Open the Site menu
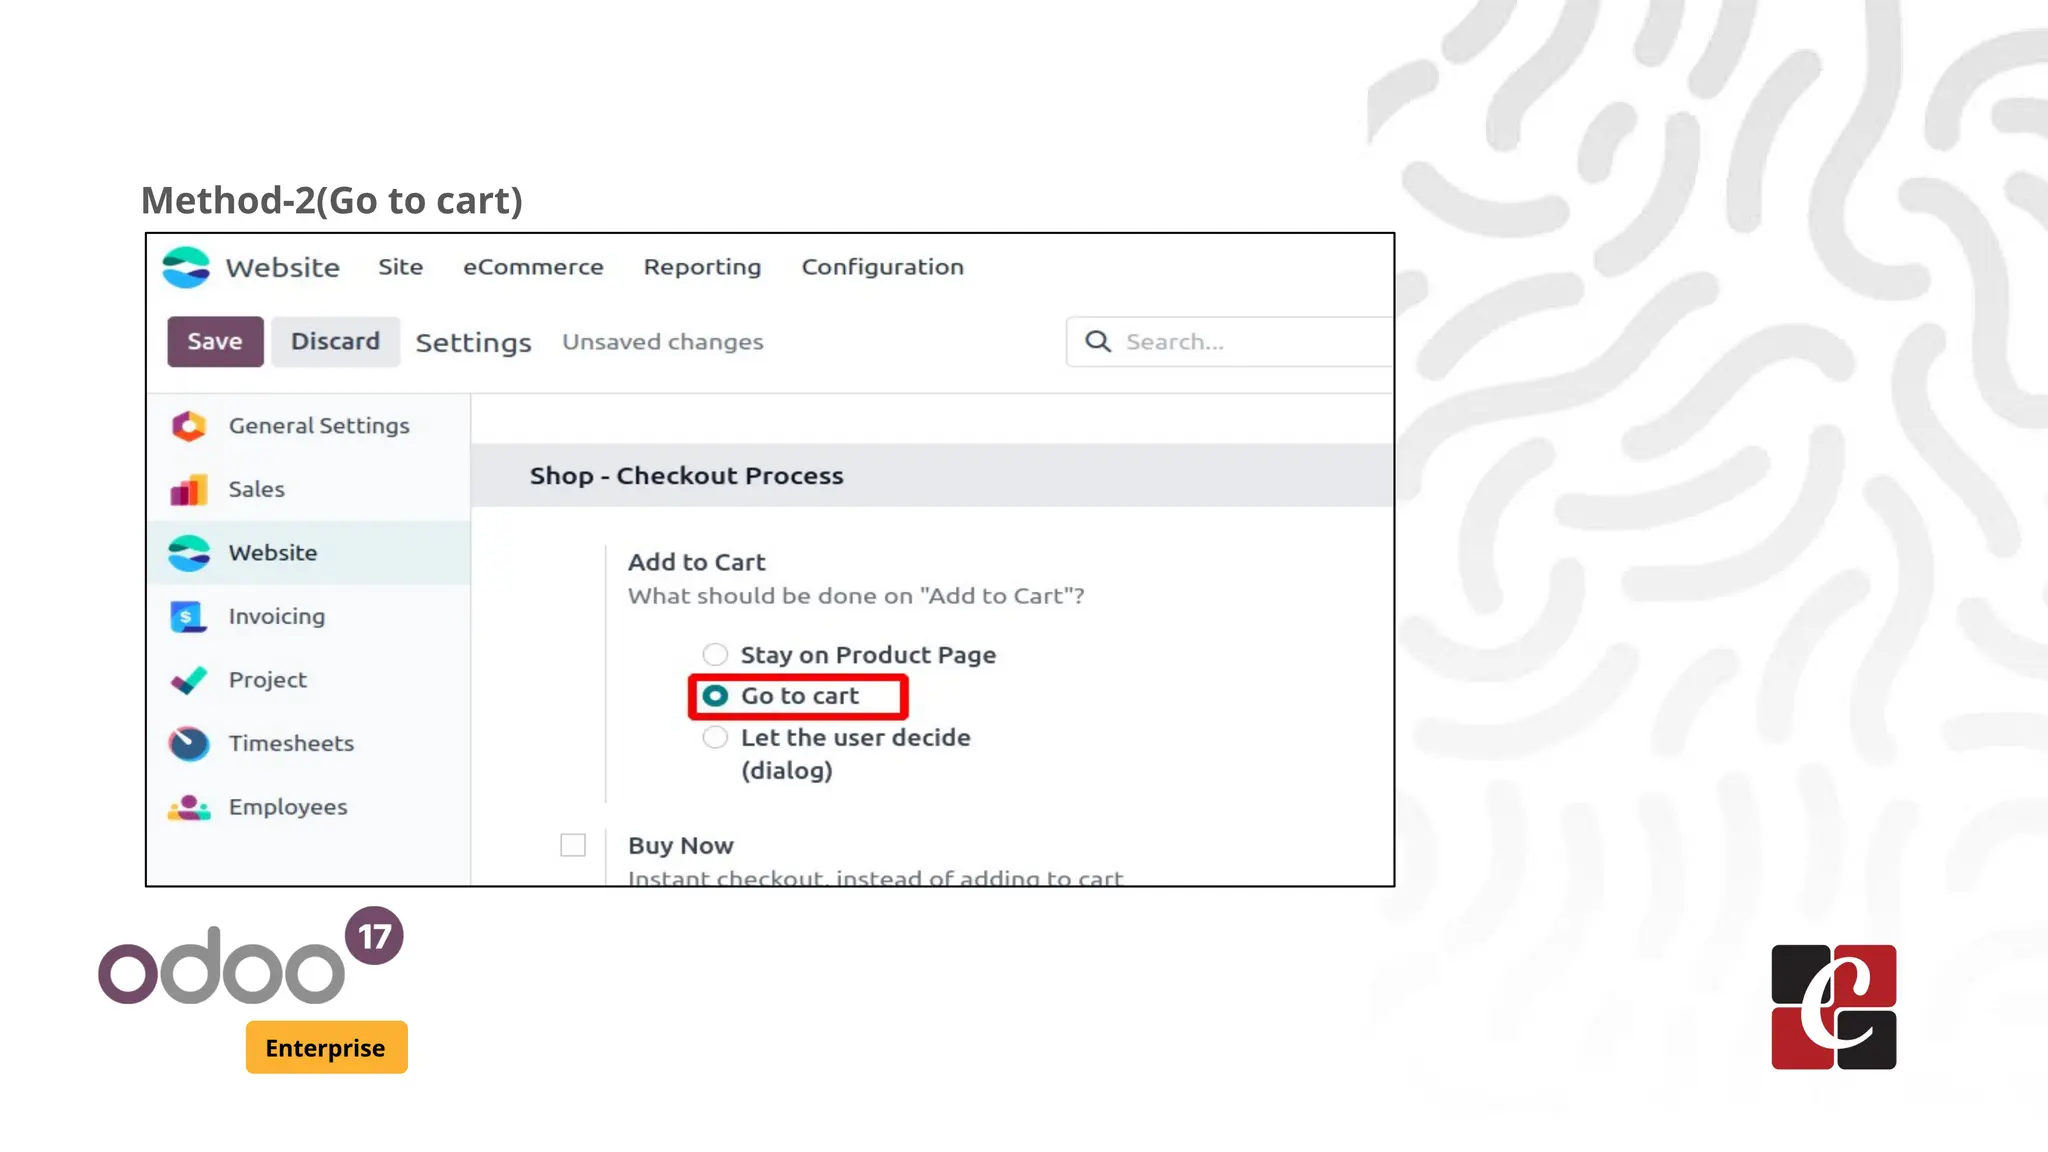The image size is (2048, 1152). click(400, 267)
